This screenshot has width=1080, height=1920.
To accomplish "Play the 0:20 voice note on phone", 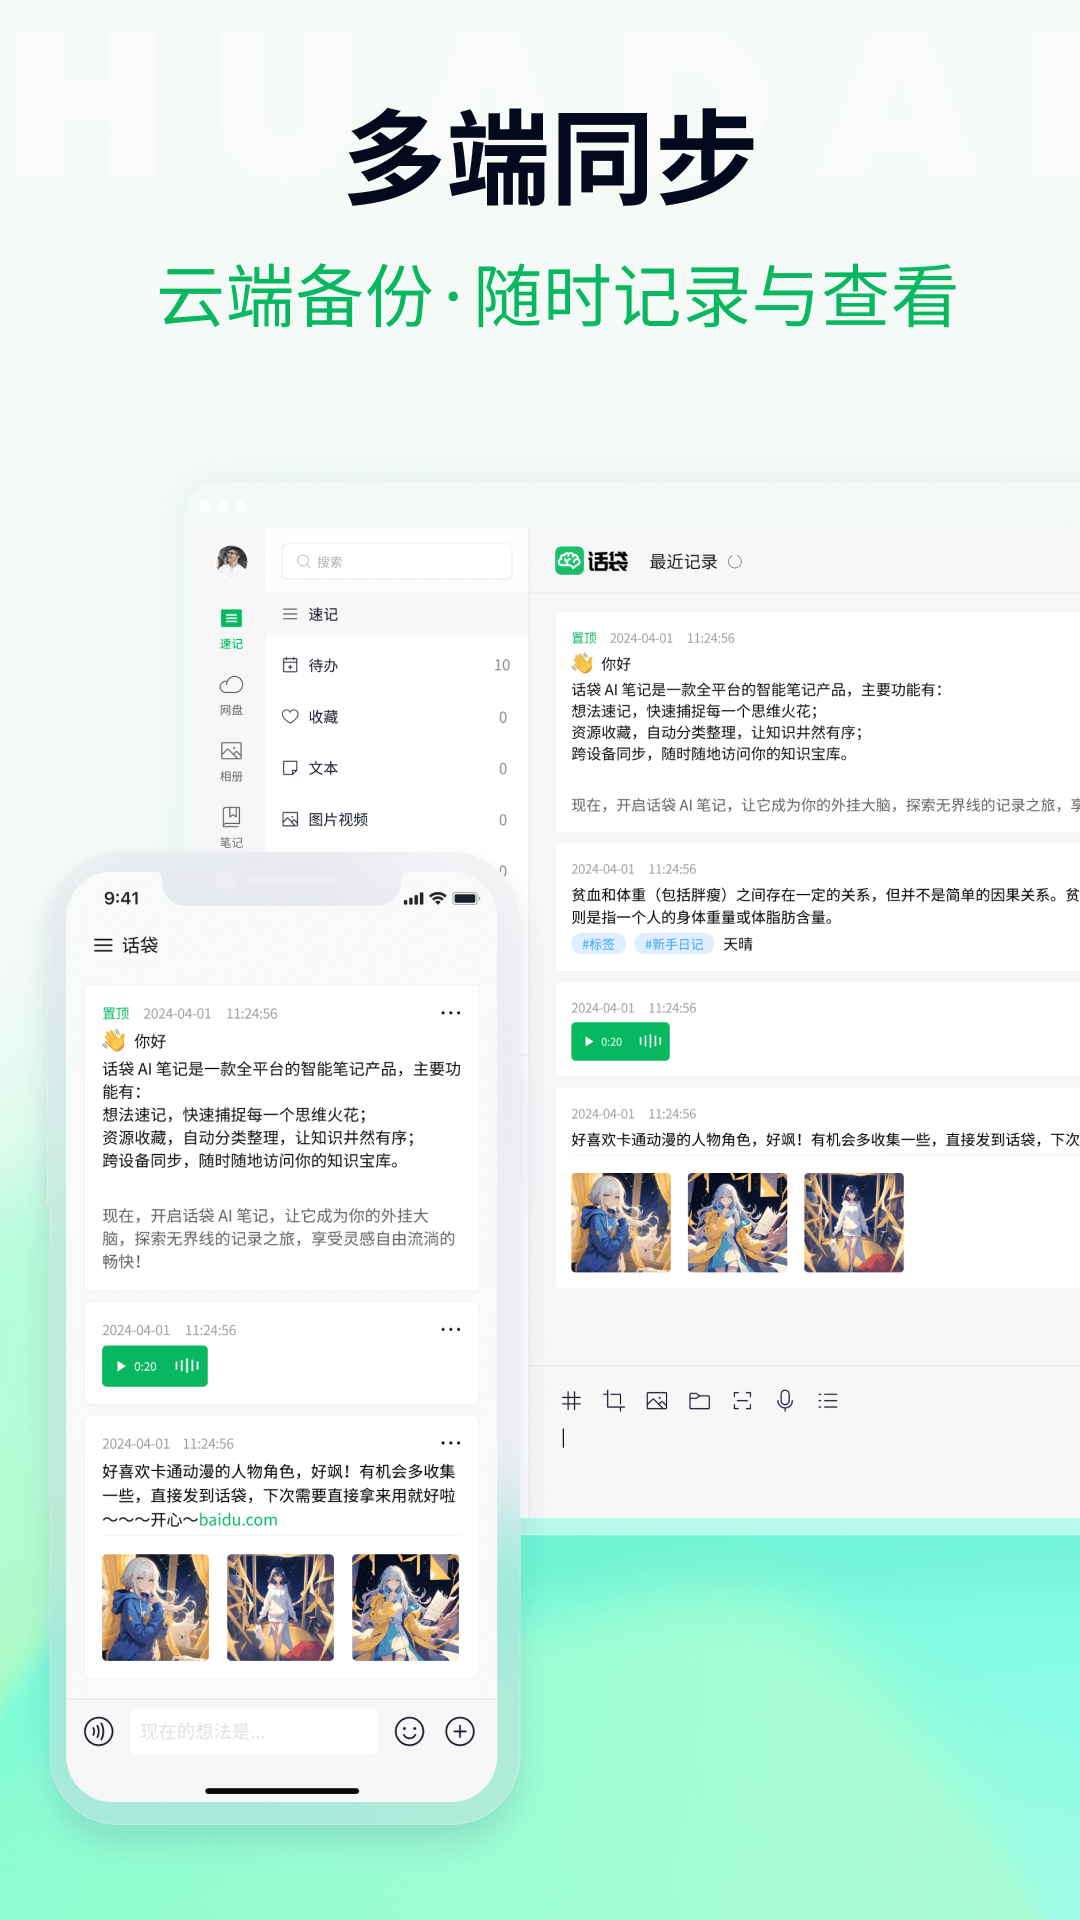I will pyautogui.click(x=155, y=1366).
